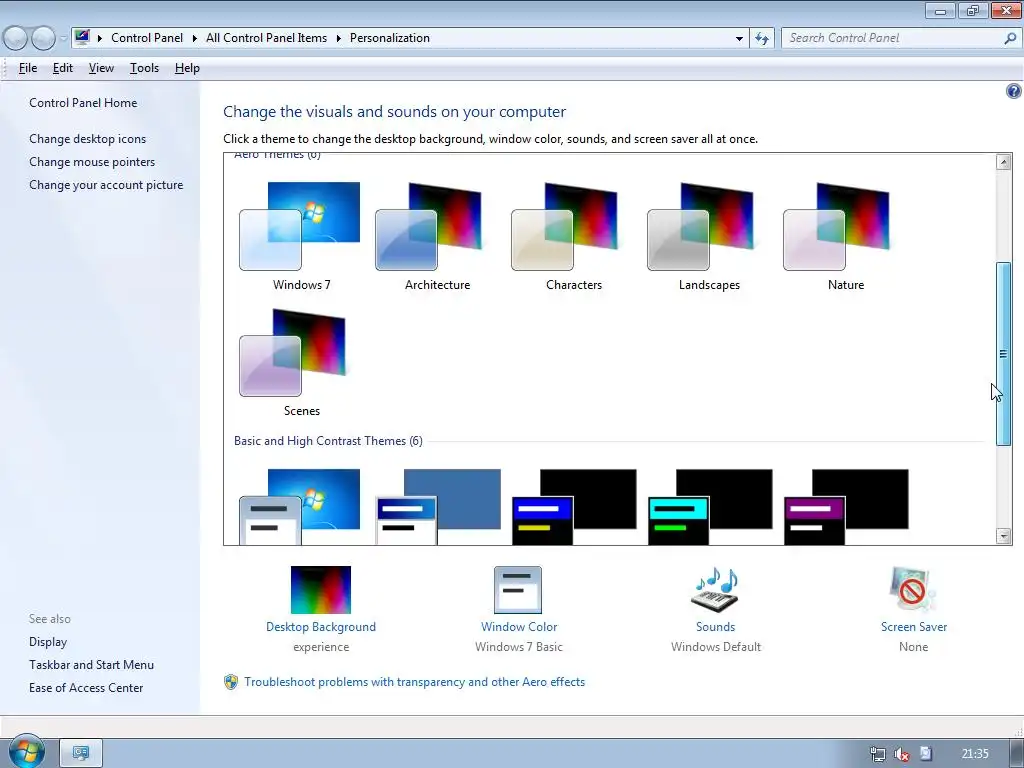Click the taskbar clock showing 21:35

point(975,754)
